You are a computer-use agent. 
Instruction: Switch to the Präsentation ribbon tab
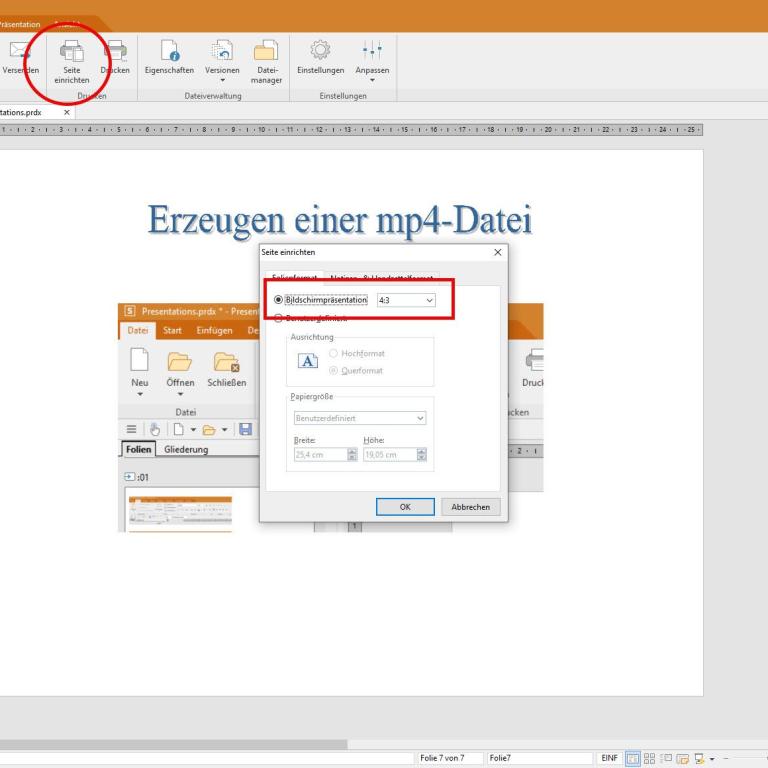coord(20,23)
